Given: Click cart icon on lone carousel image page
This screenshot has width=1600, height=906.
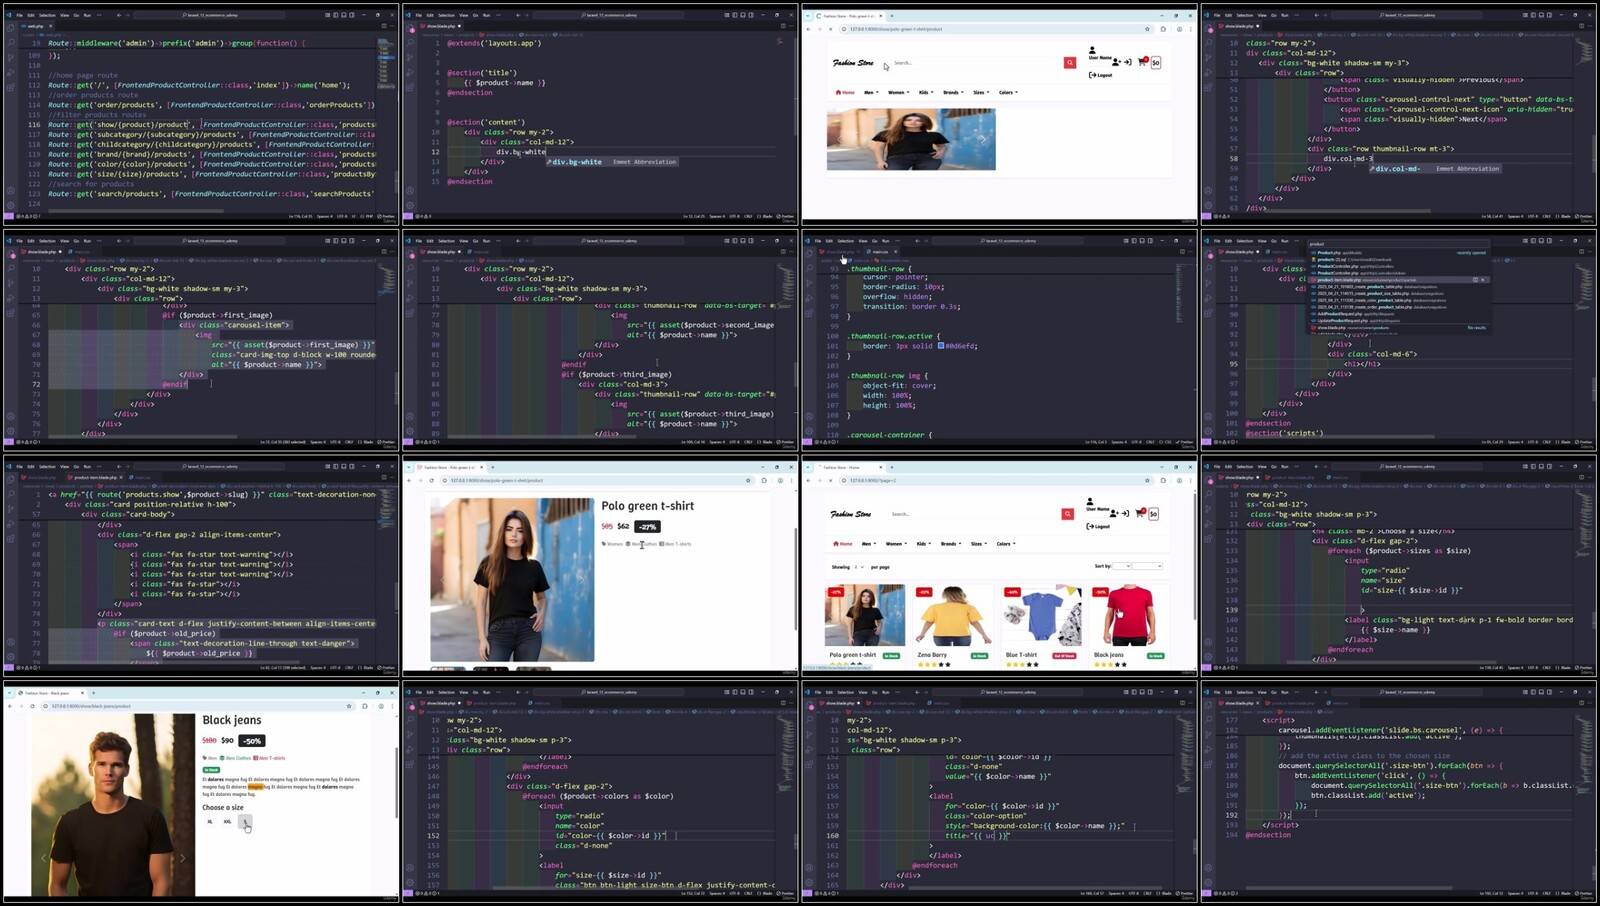Looking at the screenshot, I should [x=1142, y=62].
